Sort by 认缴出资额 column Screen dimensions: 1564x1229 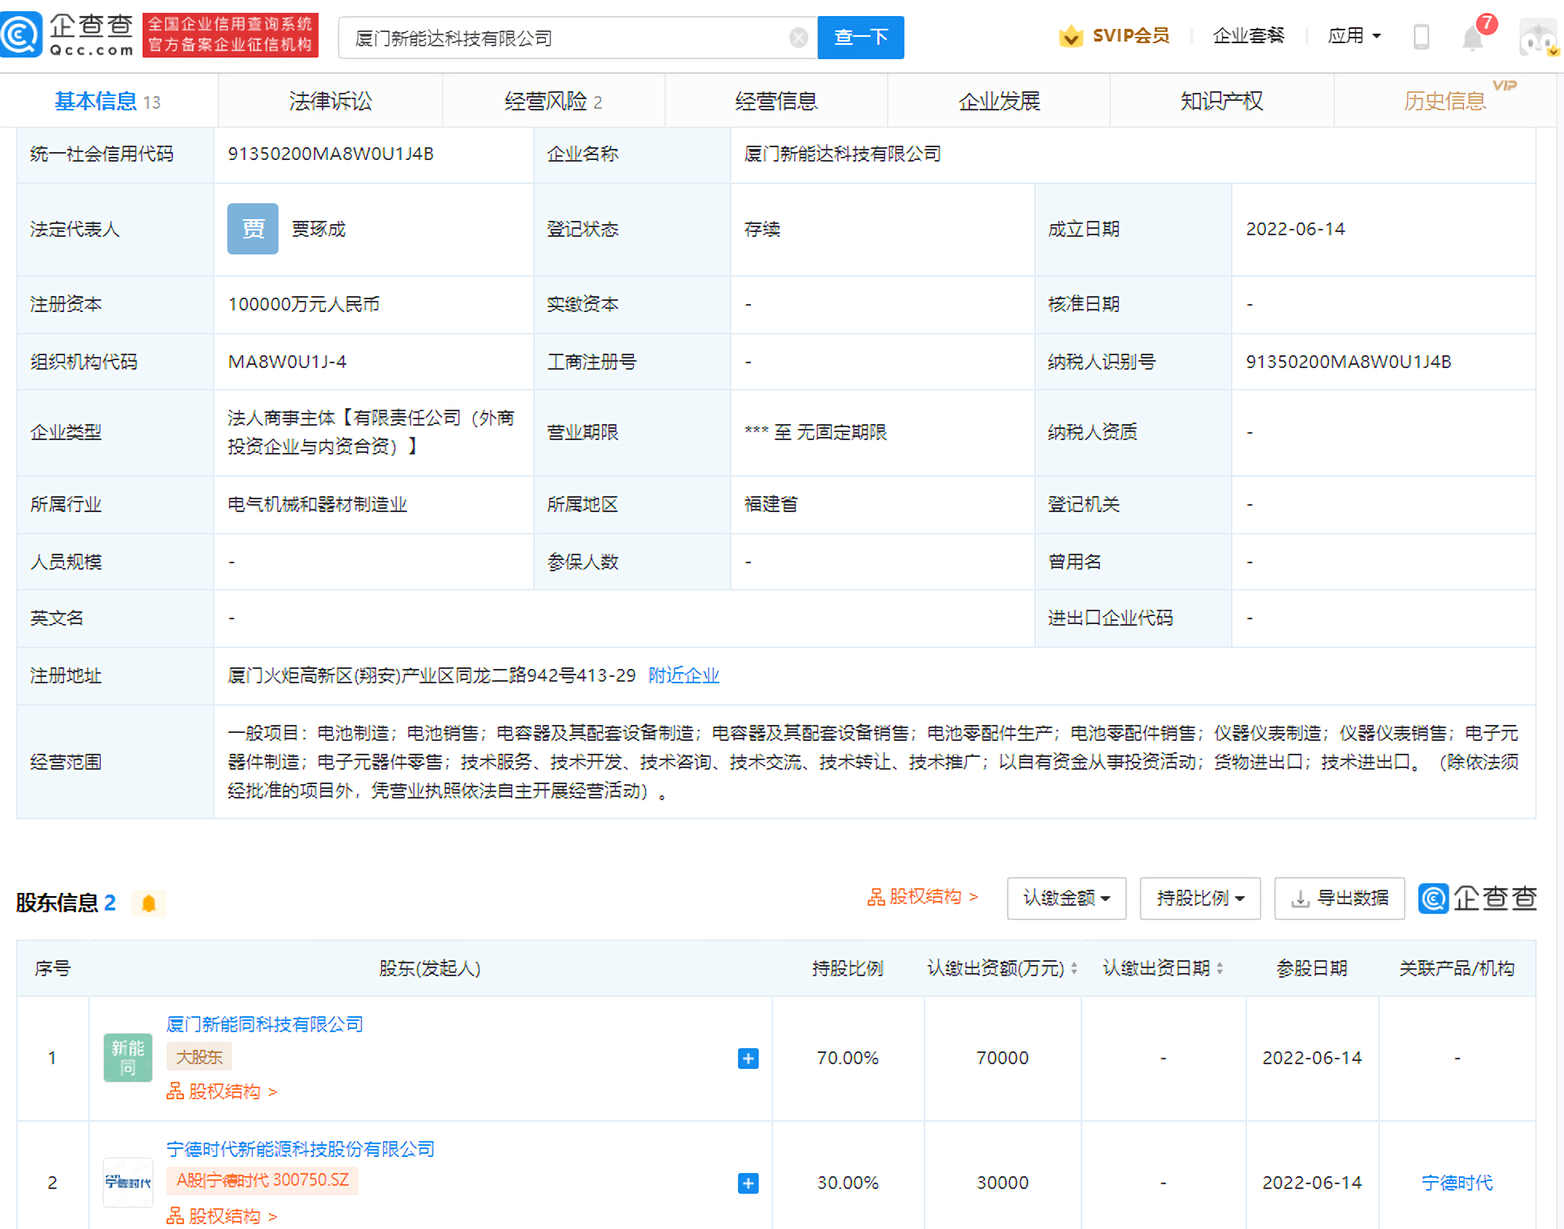coord(1074,968)
